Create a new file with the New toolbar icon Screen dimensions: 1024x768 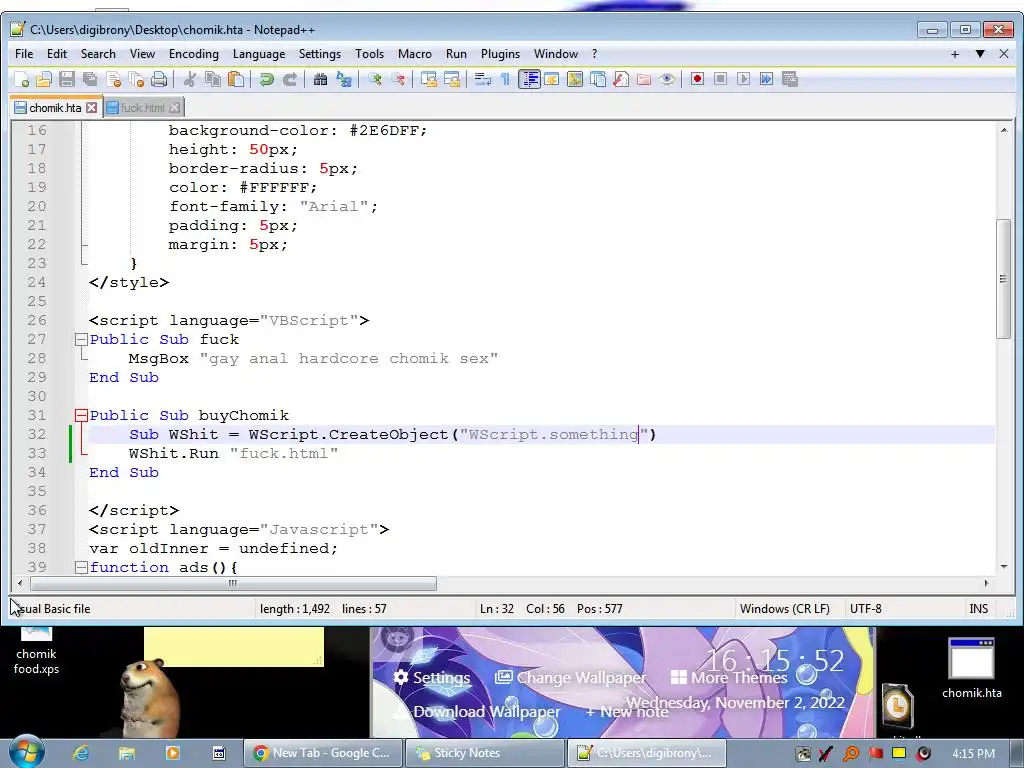pos(21,79)
